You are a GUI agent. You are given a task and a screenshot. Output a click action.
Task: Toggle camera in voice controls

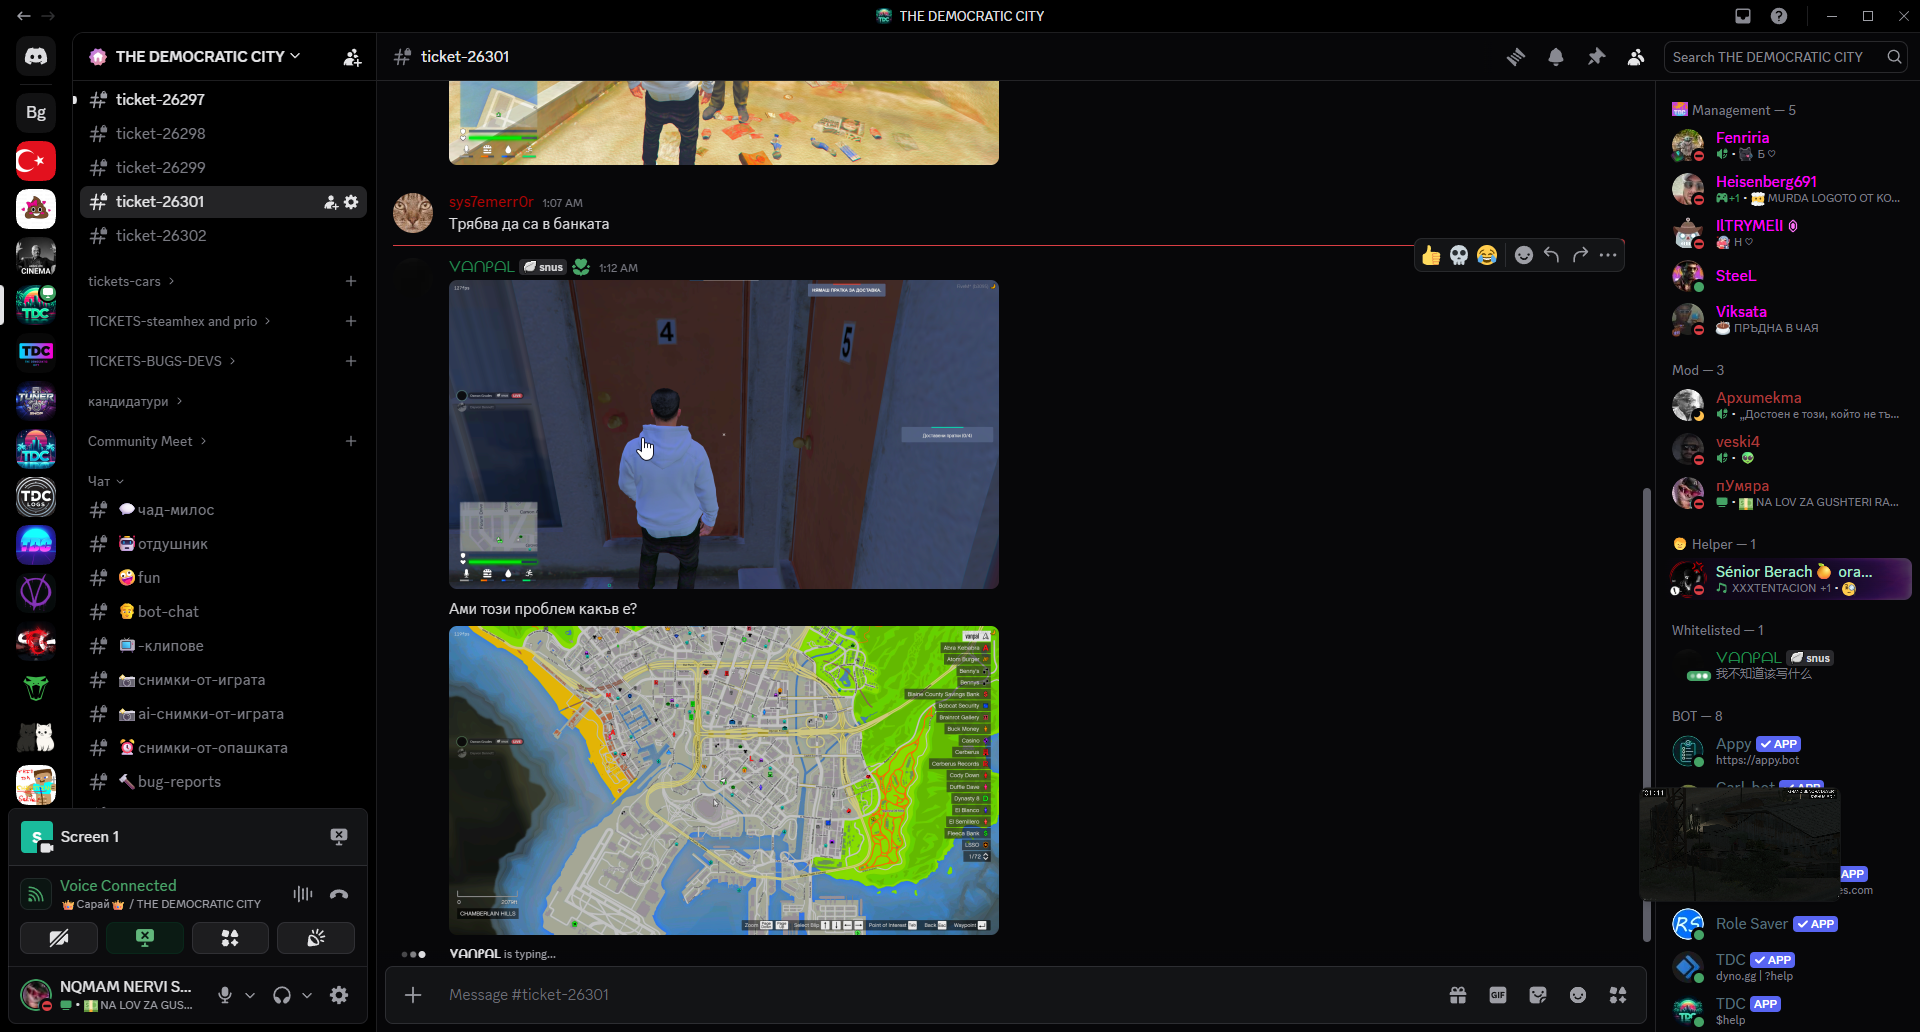59,938
